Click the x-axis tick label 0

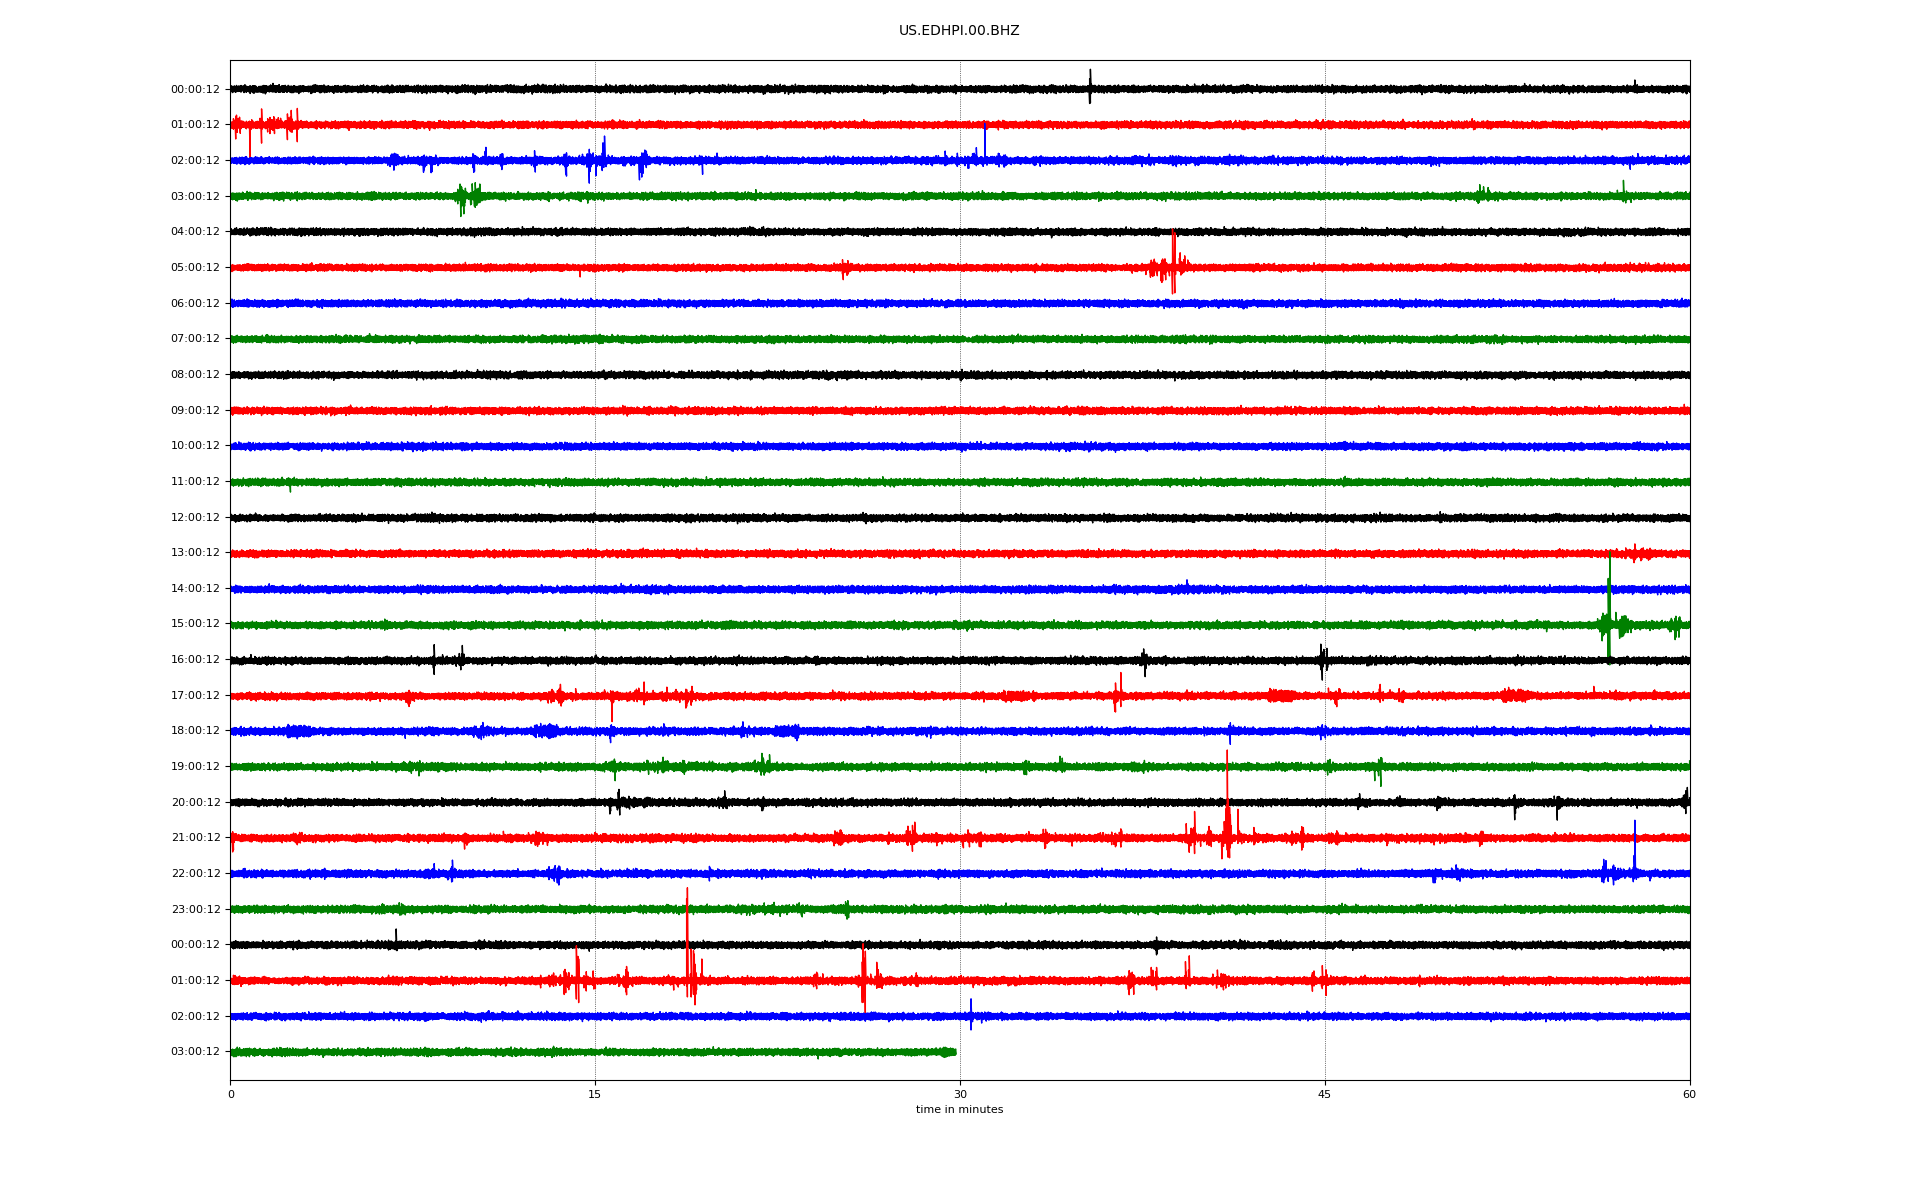click(x=231, y=1095)
